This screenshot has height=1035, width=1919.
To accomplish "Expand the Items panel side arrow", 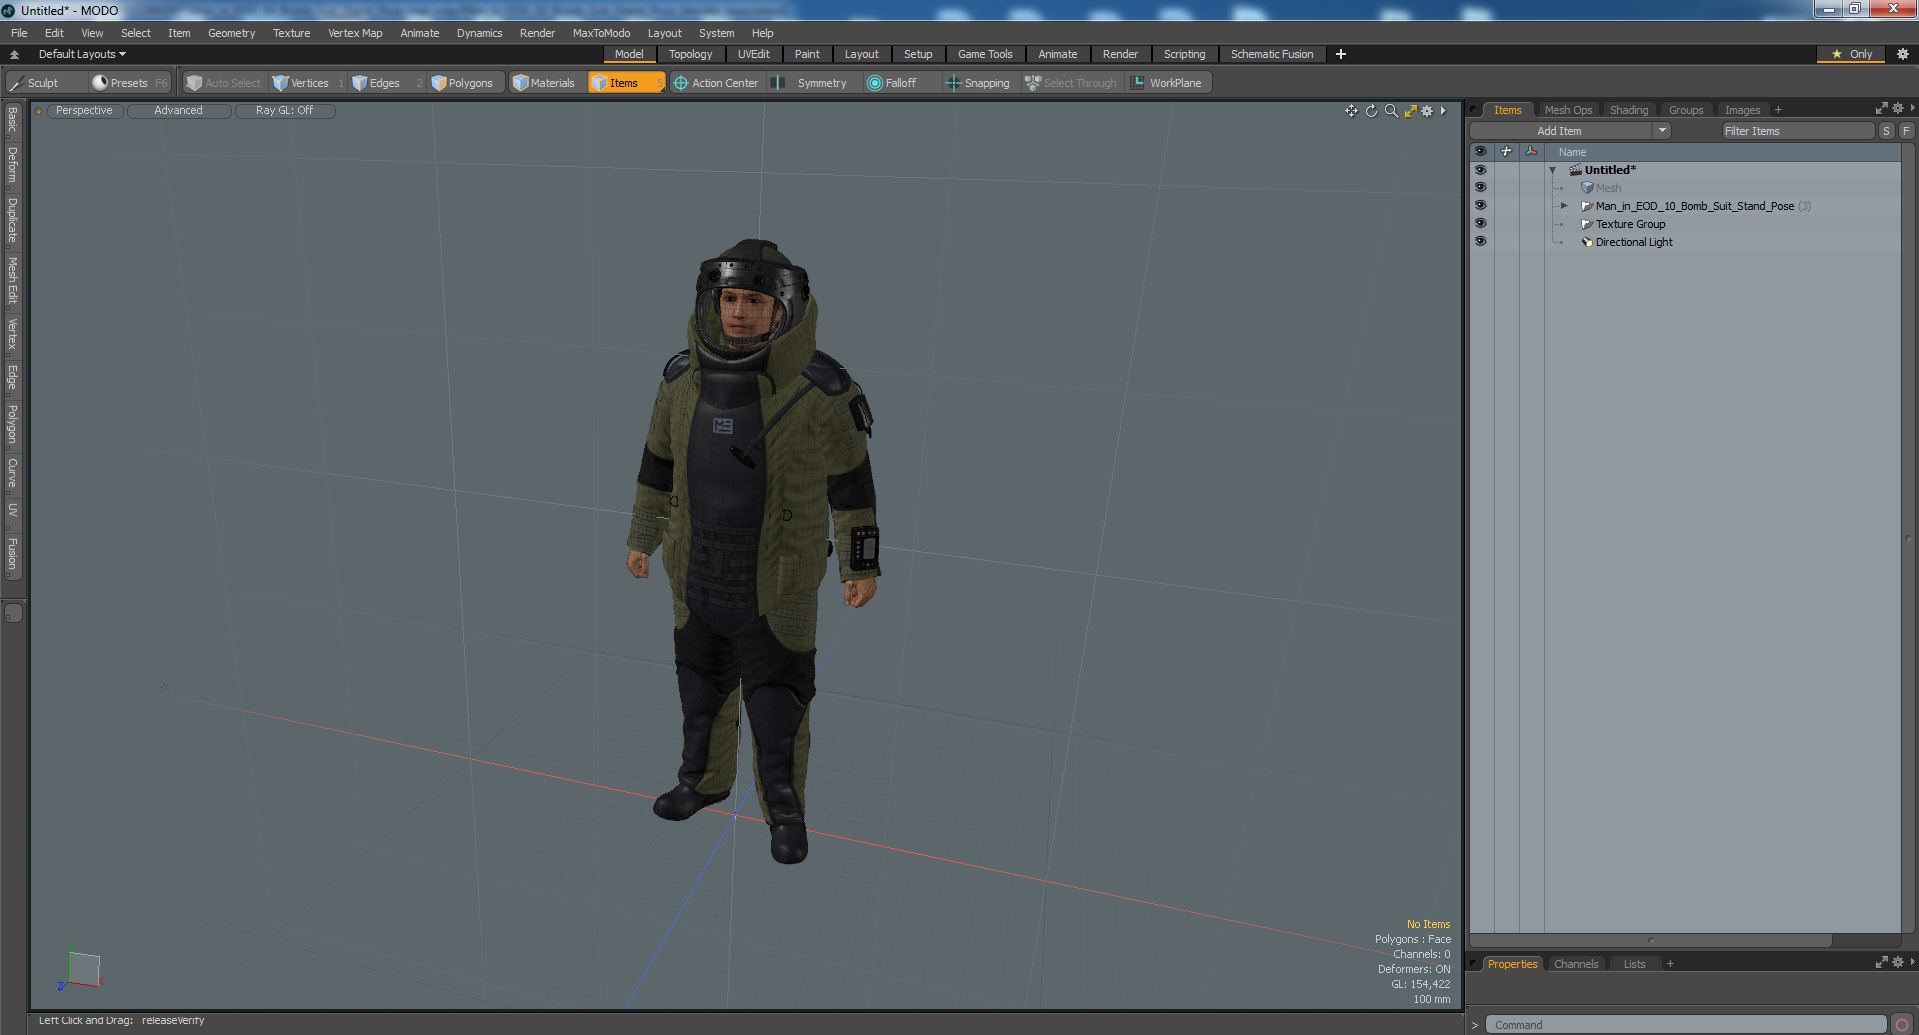I will click(x=1912, y=108).
